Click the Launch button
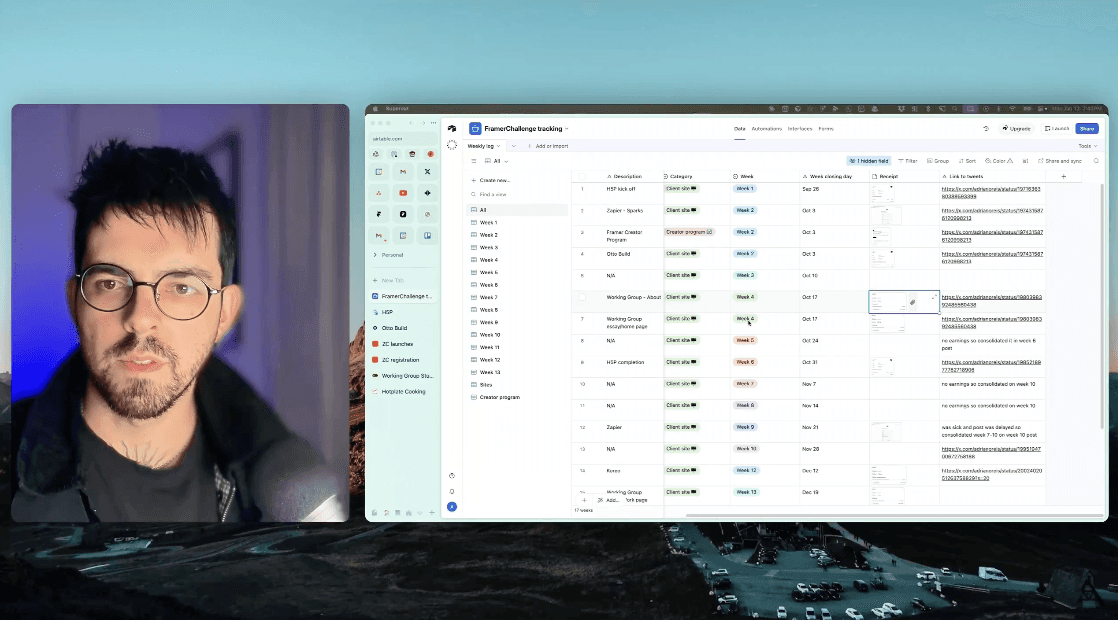Viewport: 1118px width, 620px height. pyautogui.click(x=1057, y=129)
